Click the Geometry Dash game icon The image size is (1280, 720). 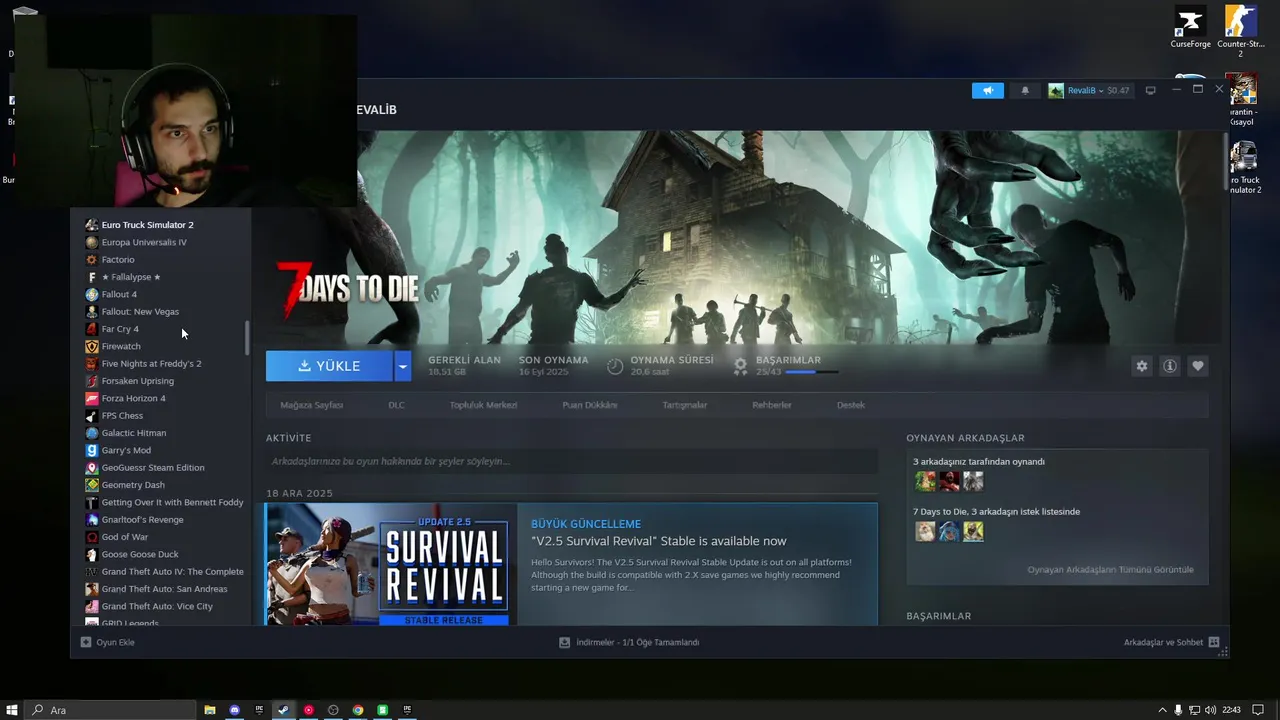92,485
